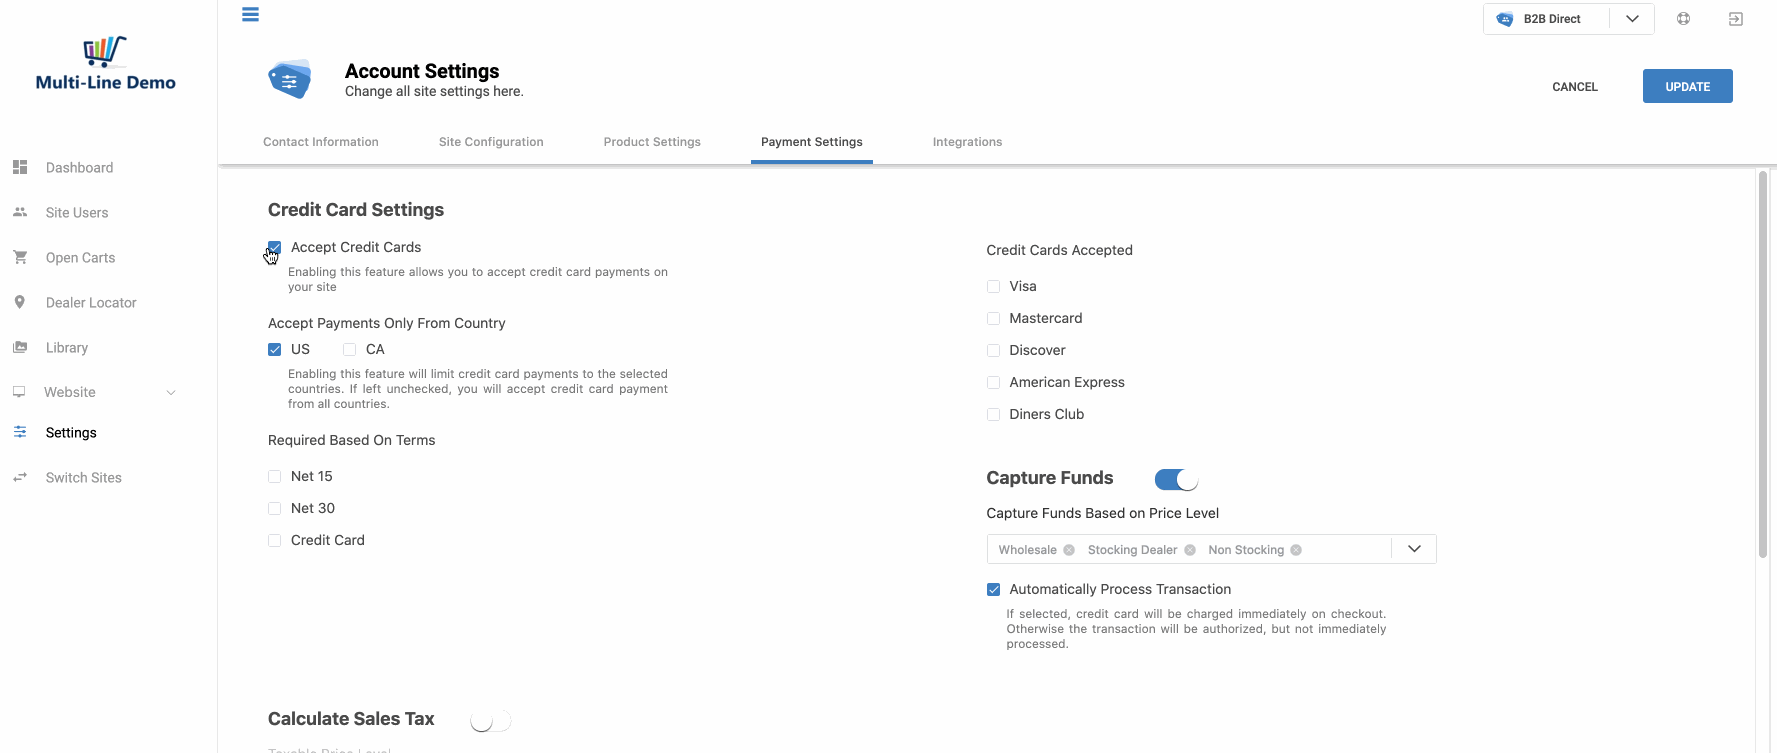This screenshot has width=1777, height=753.
Task: Open Open Carts from sidebar
Action: [x=80, y=257]
